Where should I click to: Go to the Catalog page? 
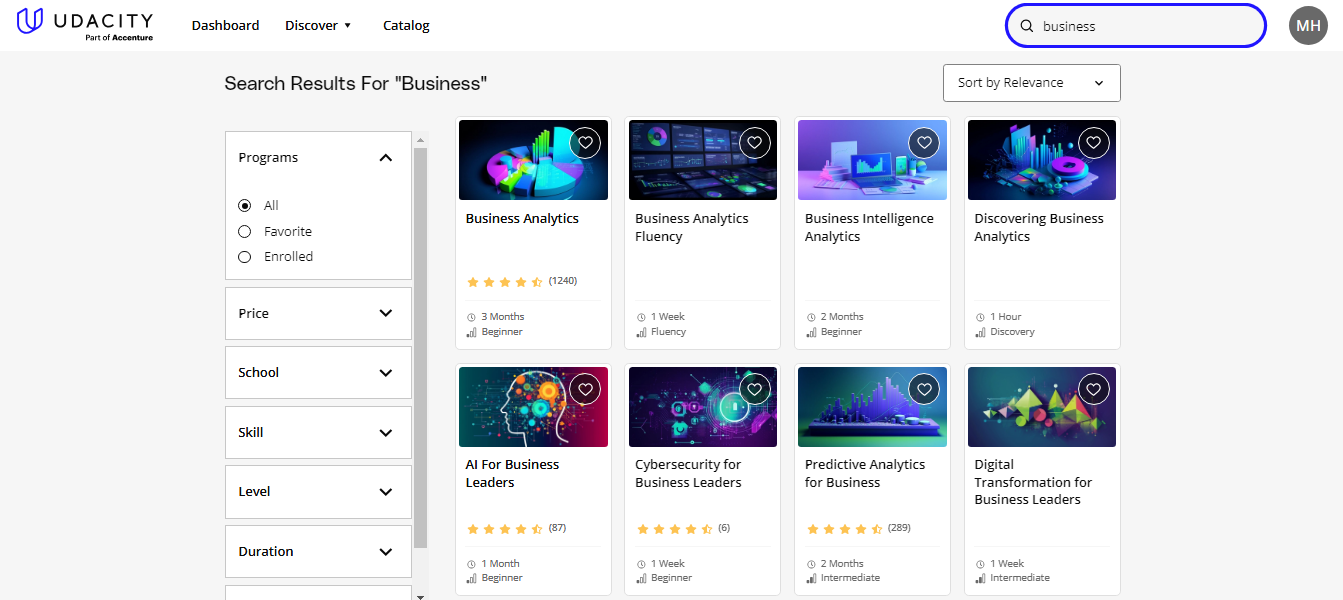pos(406,25)
